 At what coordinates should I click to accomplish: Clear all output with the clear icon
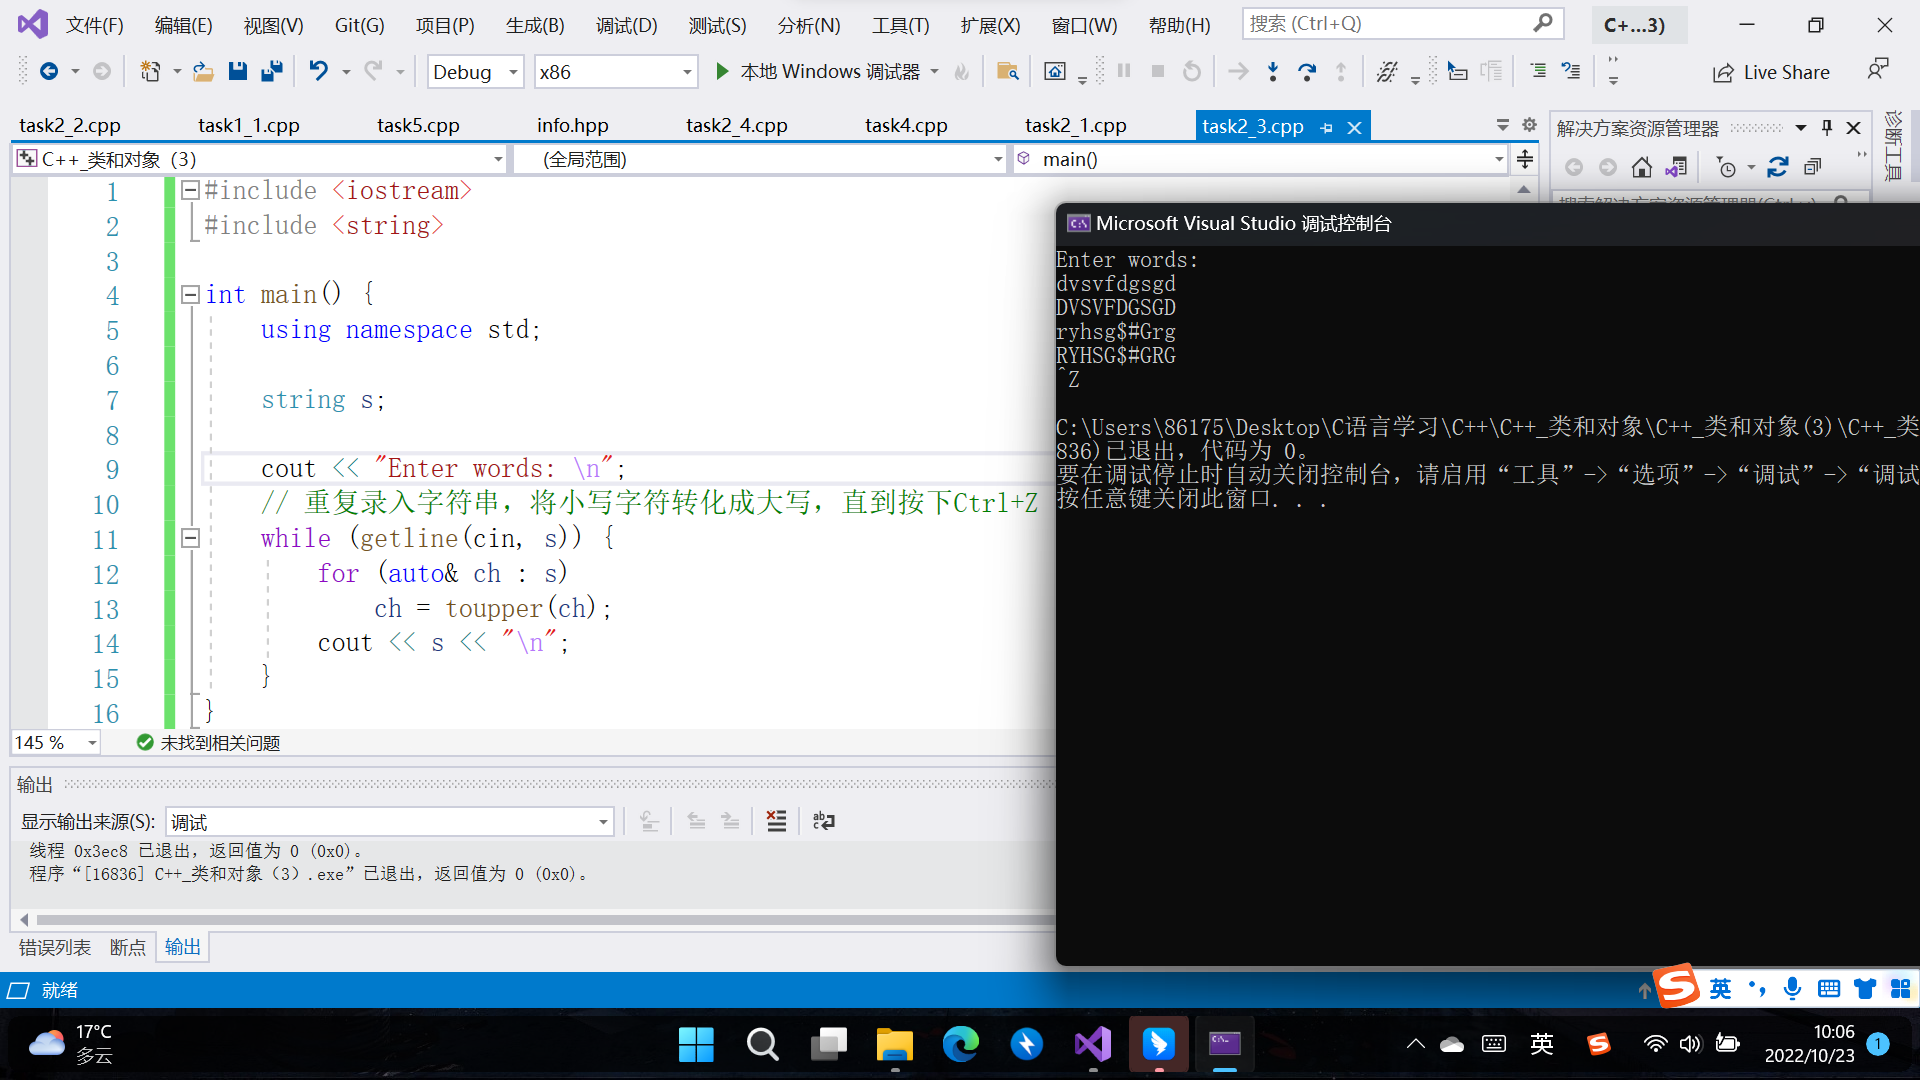pos(776,821)
